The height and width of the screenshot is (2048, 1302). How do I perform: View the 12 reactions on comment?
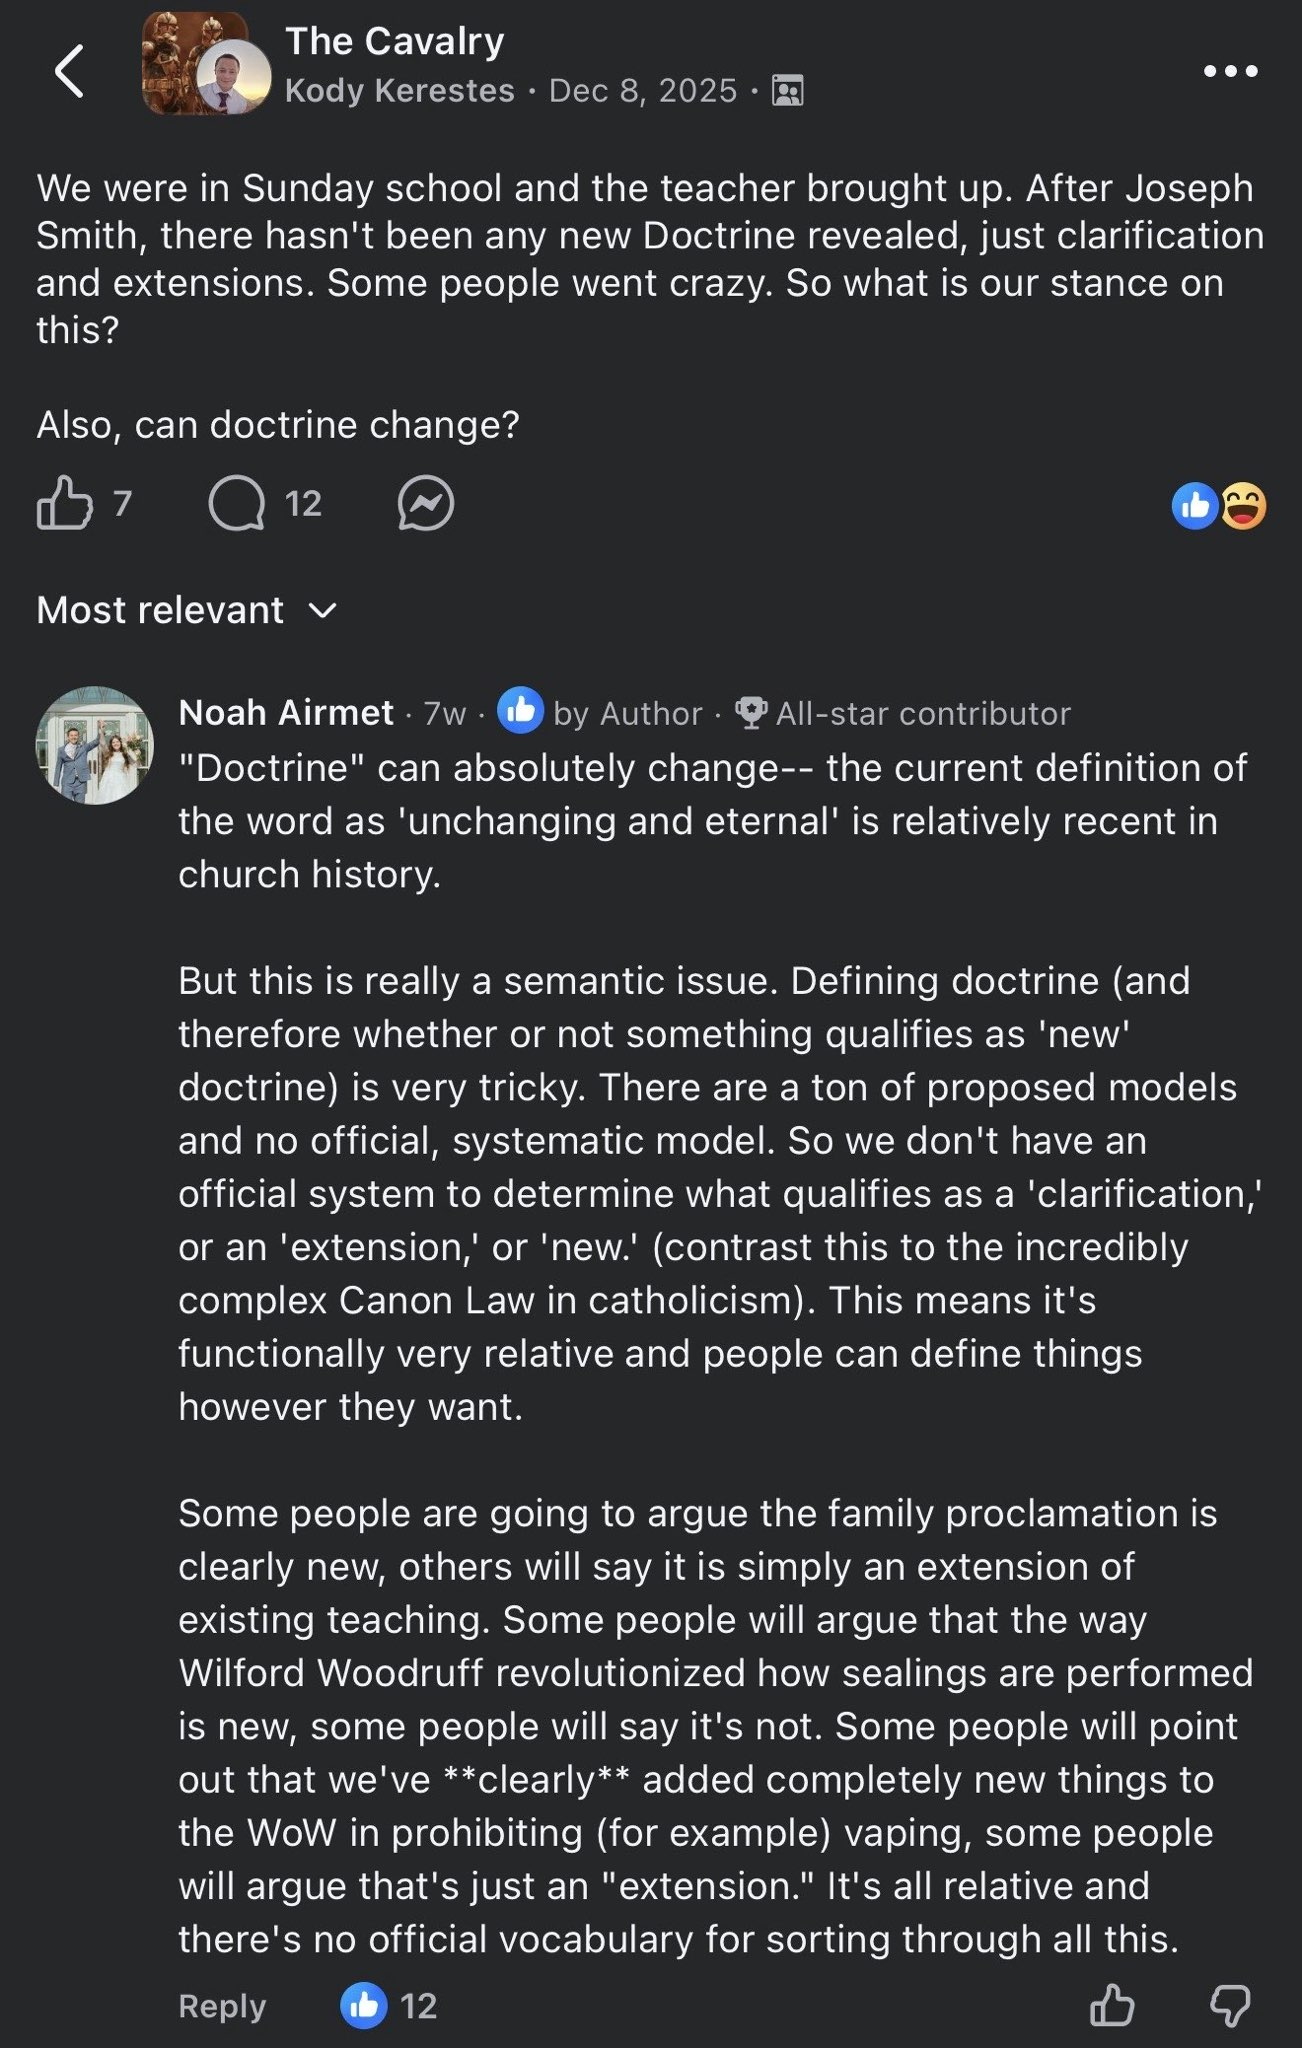388,2005
